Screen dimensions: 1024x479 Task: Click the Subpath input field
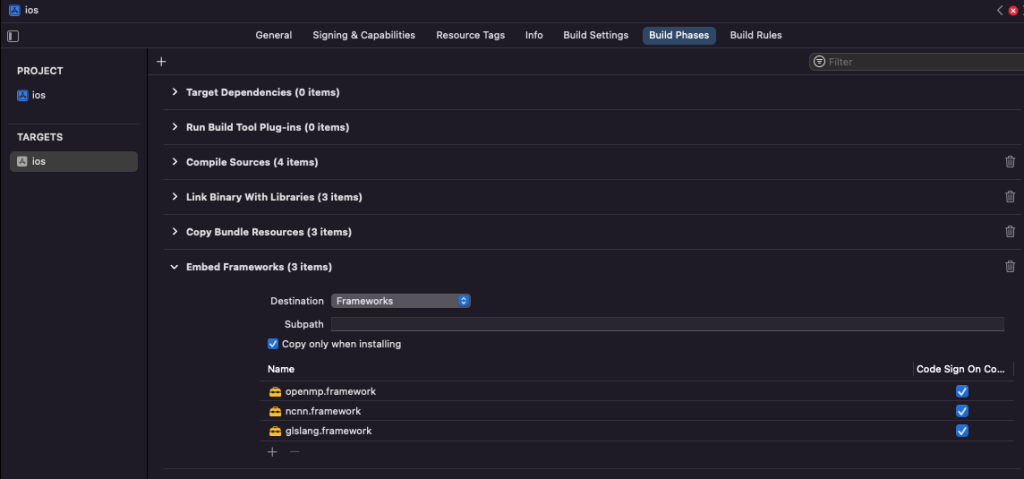coord(667,324)
